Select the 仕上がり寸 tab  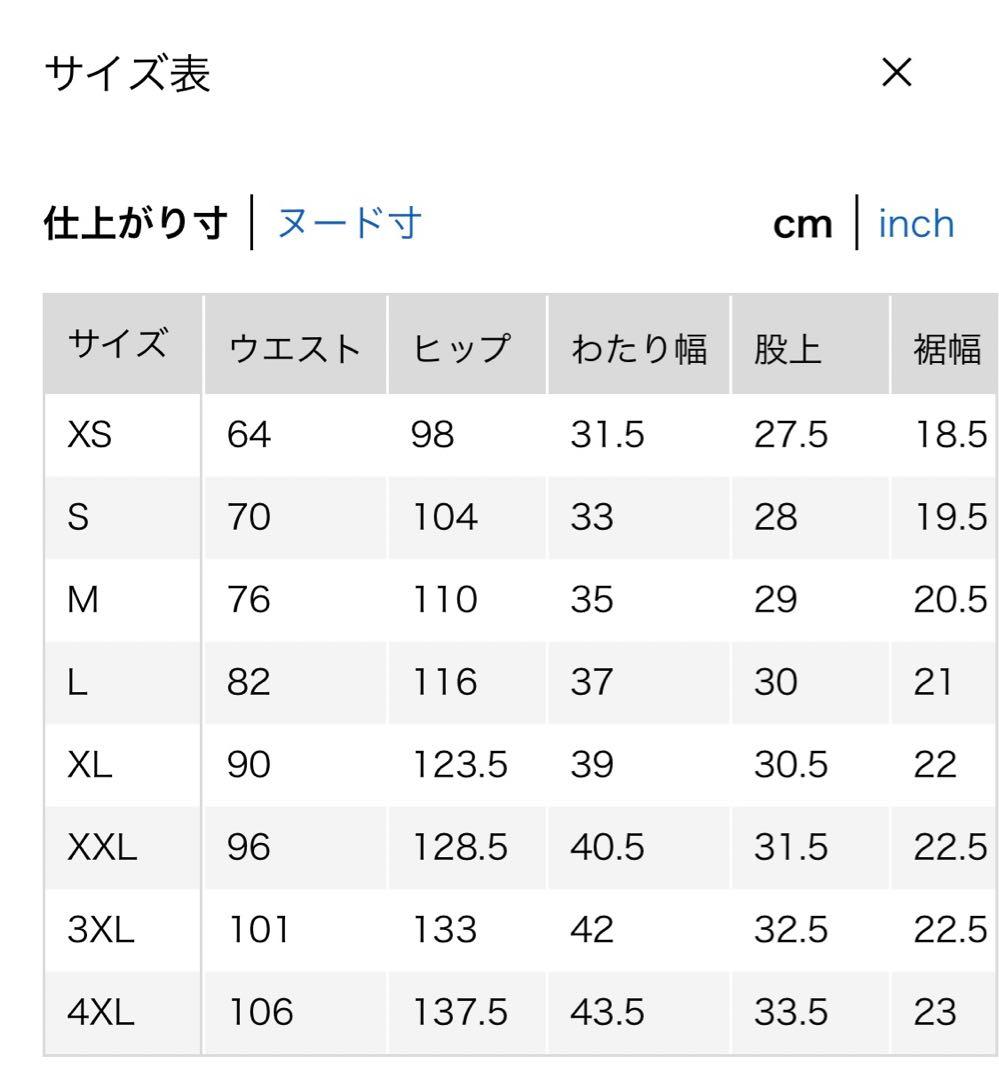[x=136, y=223]
